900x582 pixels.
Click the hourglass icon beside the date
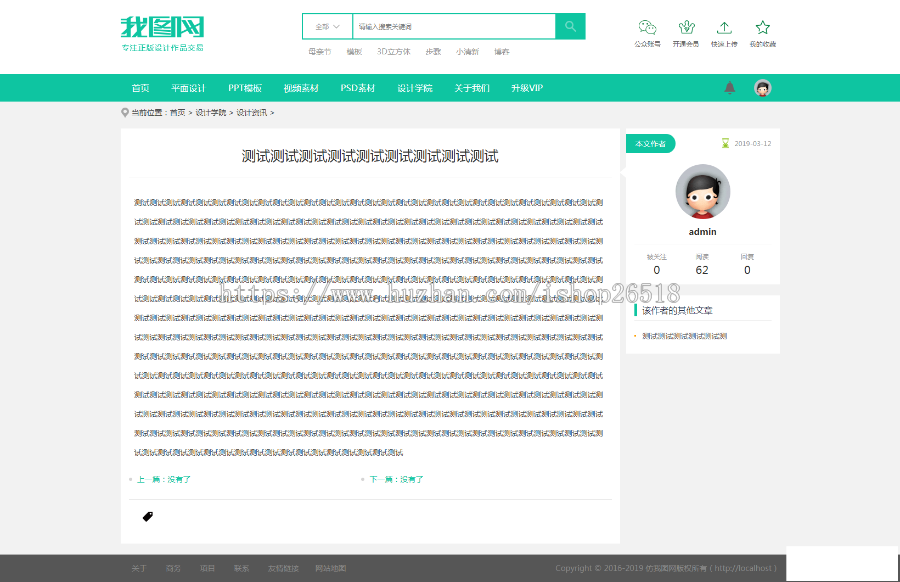[x=726, y=144]
